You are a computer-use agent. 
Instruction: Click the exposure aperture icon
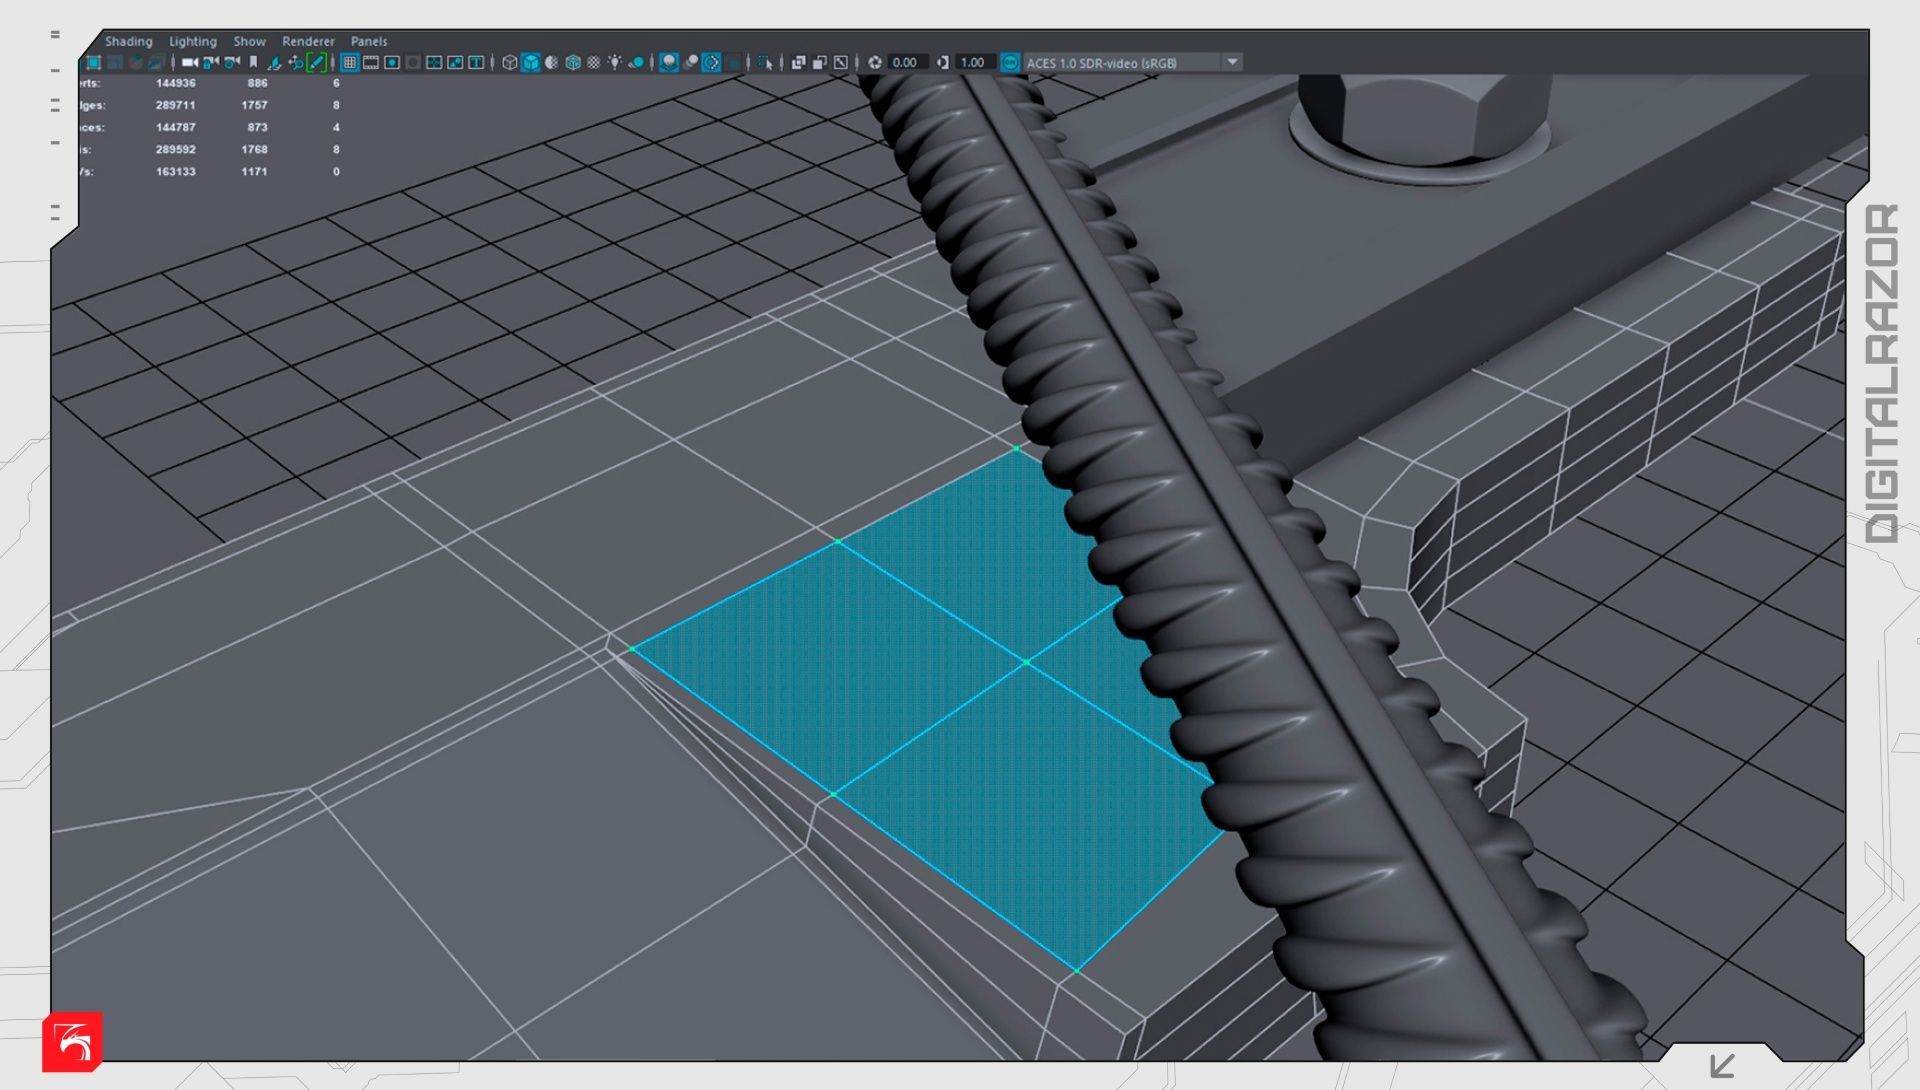(875, 62)
